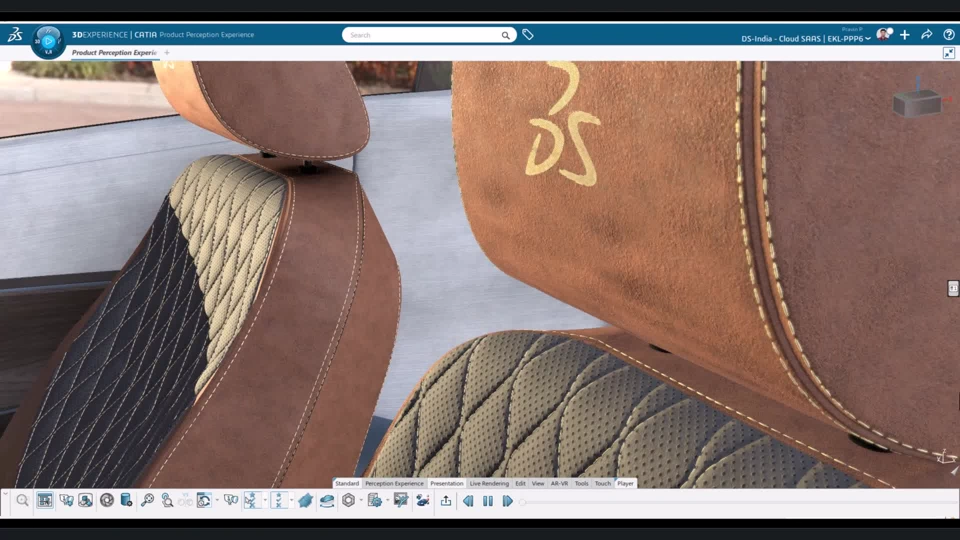Click the rotate view frame icon
960x540 pixels.
204,501
